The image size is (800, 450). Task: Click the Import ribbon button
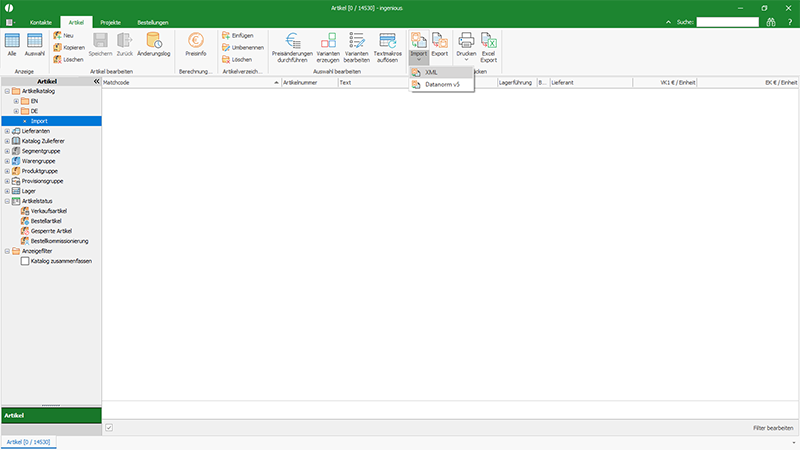(x=418, y=47)
